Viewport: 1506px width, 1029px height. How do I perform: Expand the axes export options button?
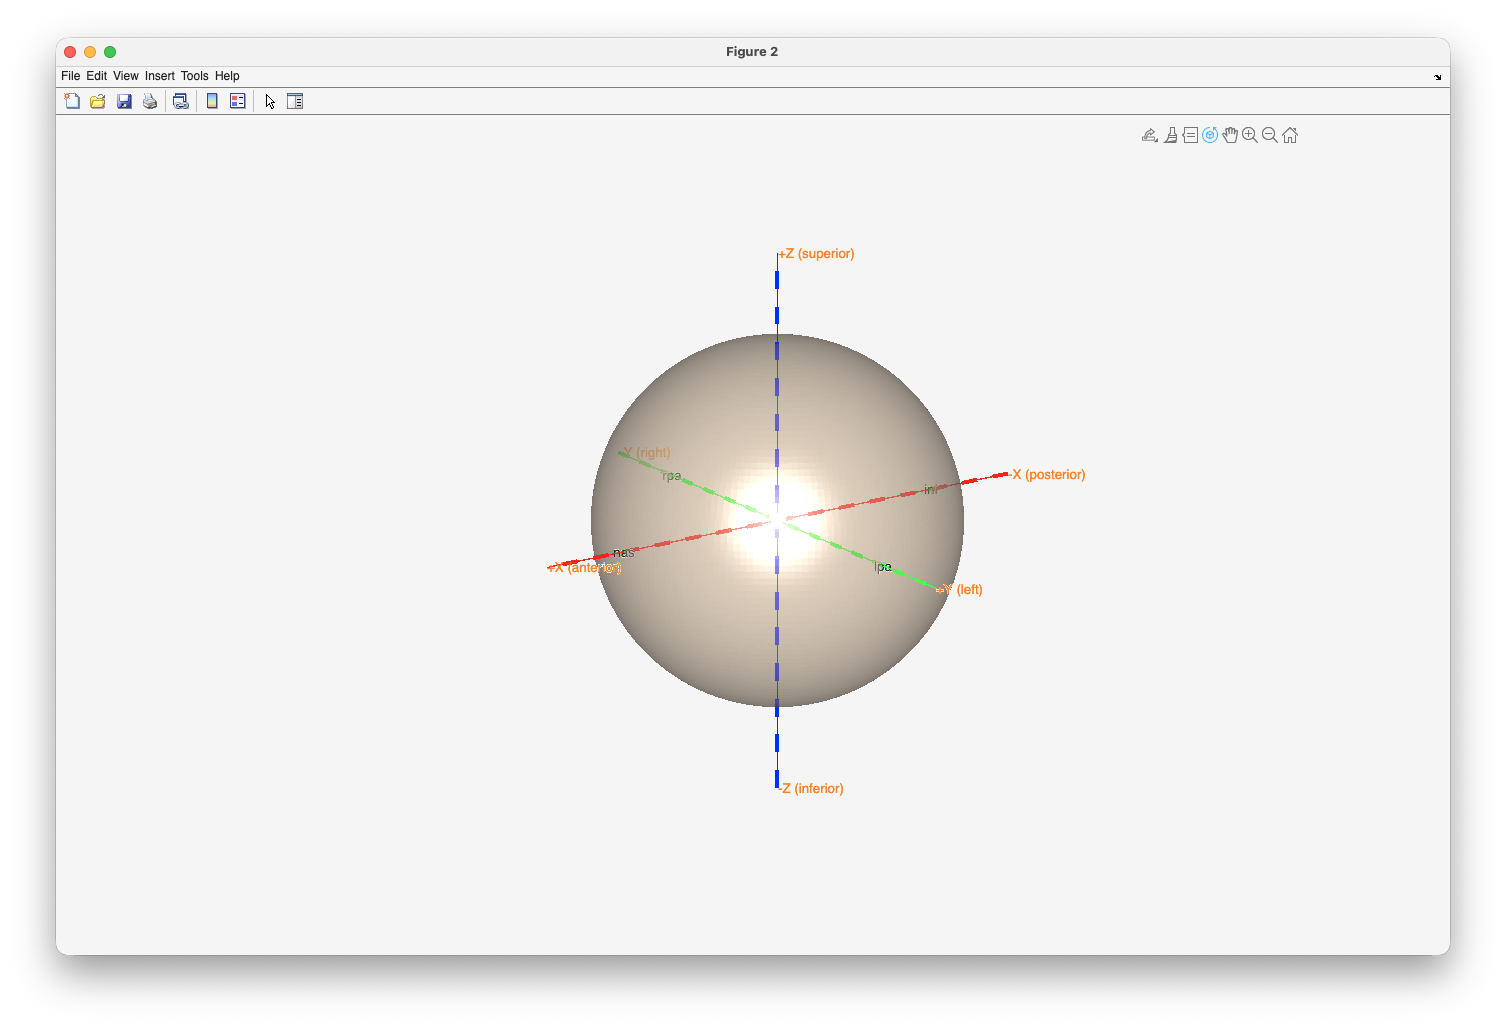point(1150,135)
